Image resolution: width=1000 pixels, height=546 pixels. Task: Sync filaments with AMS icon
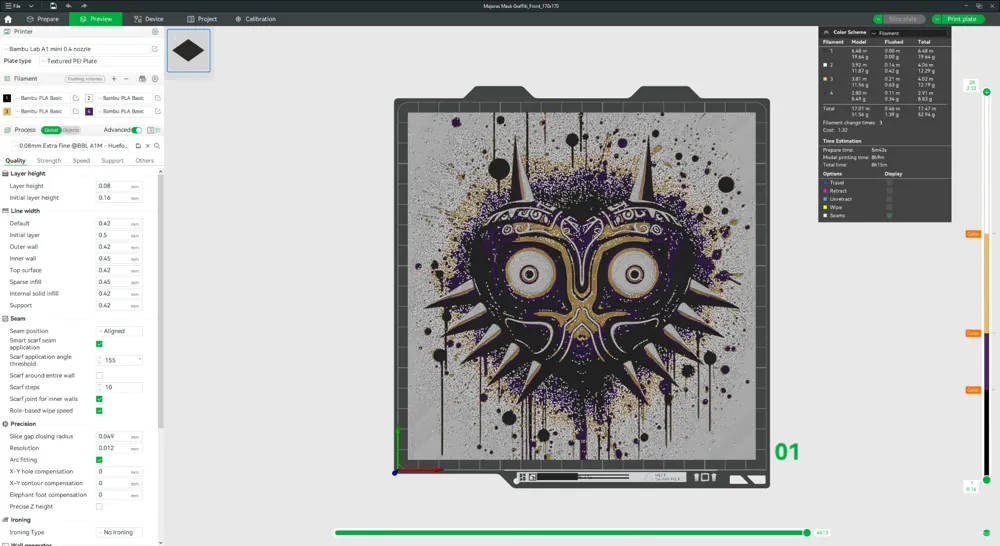click(142, 79)
